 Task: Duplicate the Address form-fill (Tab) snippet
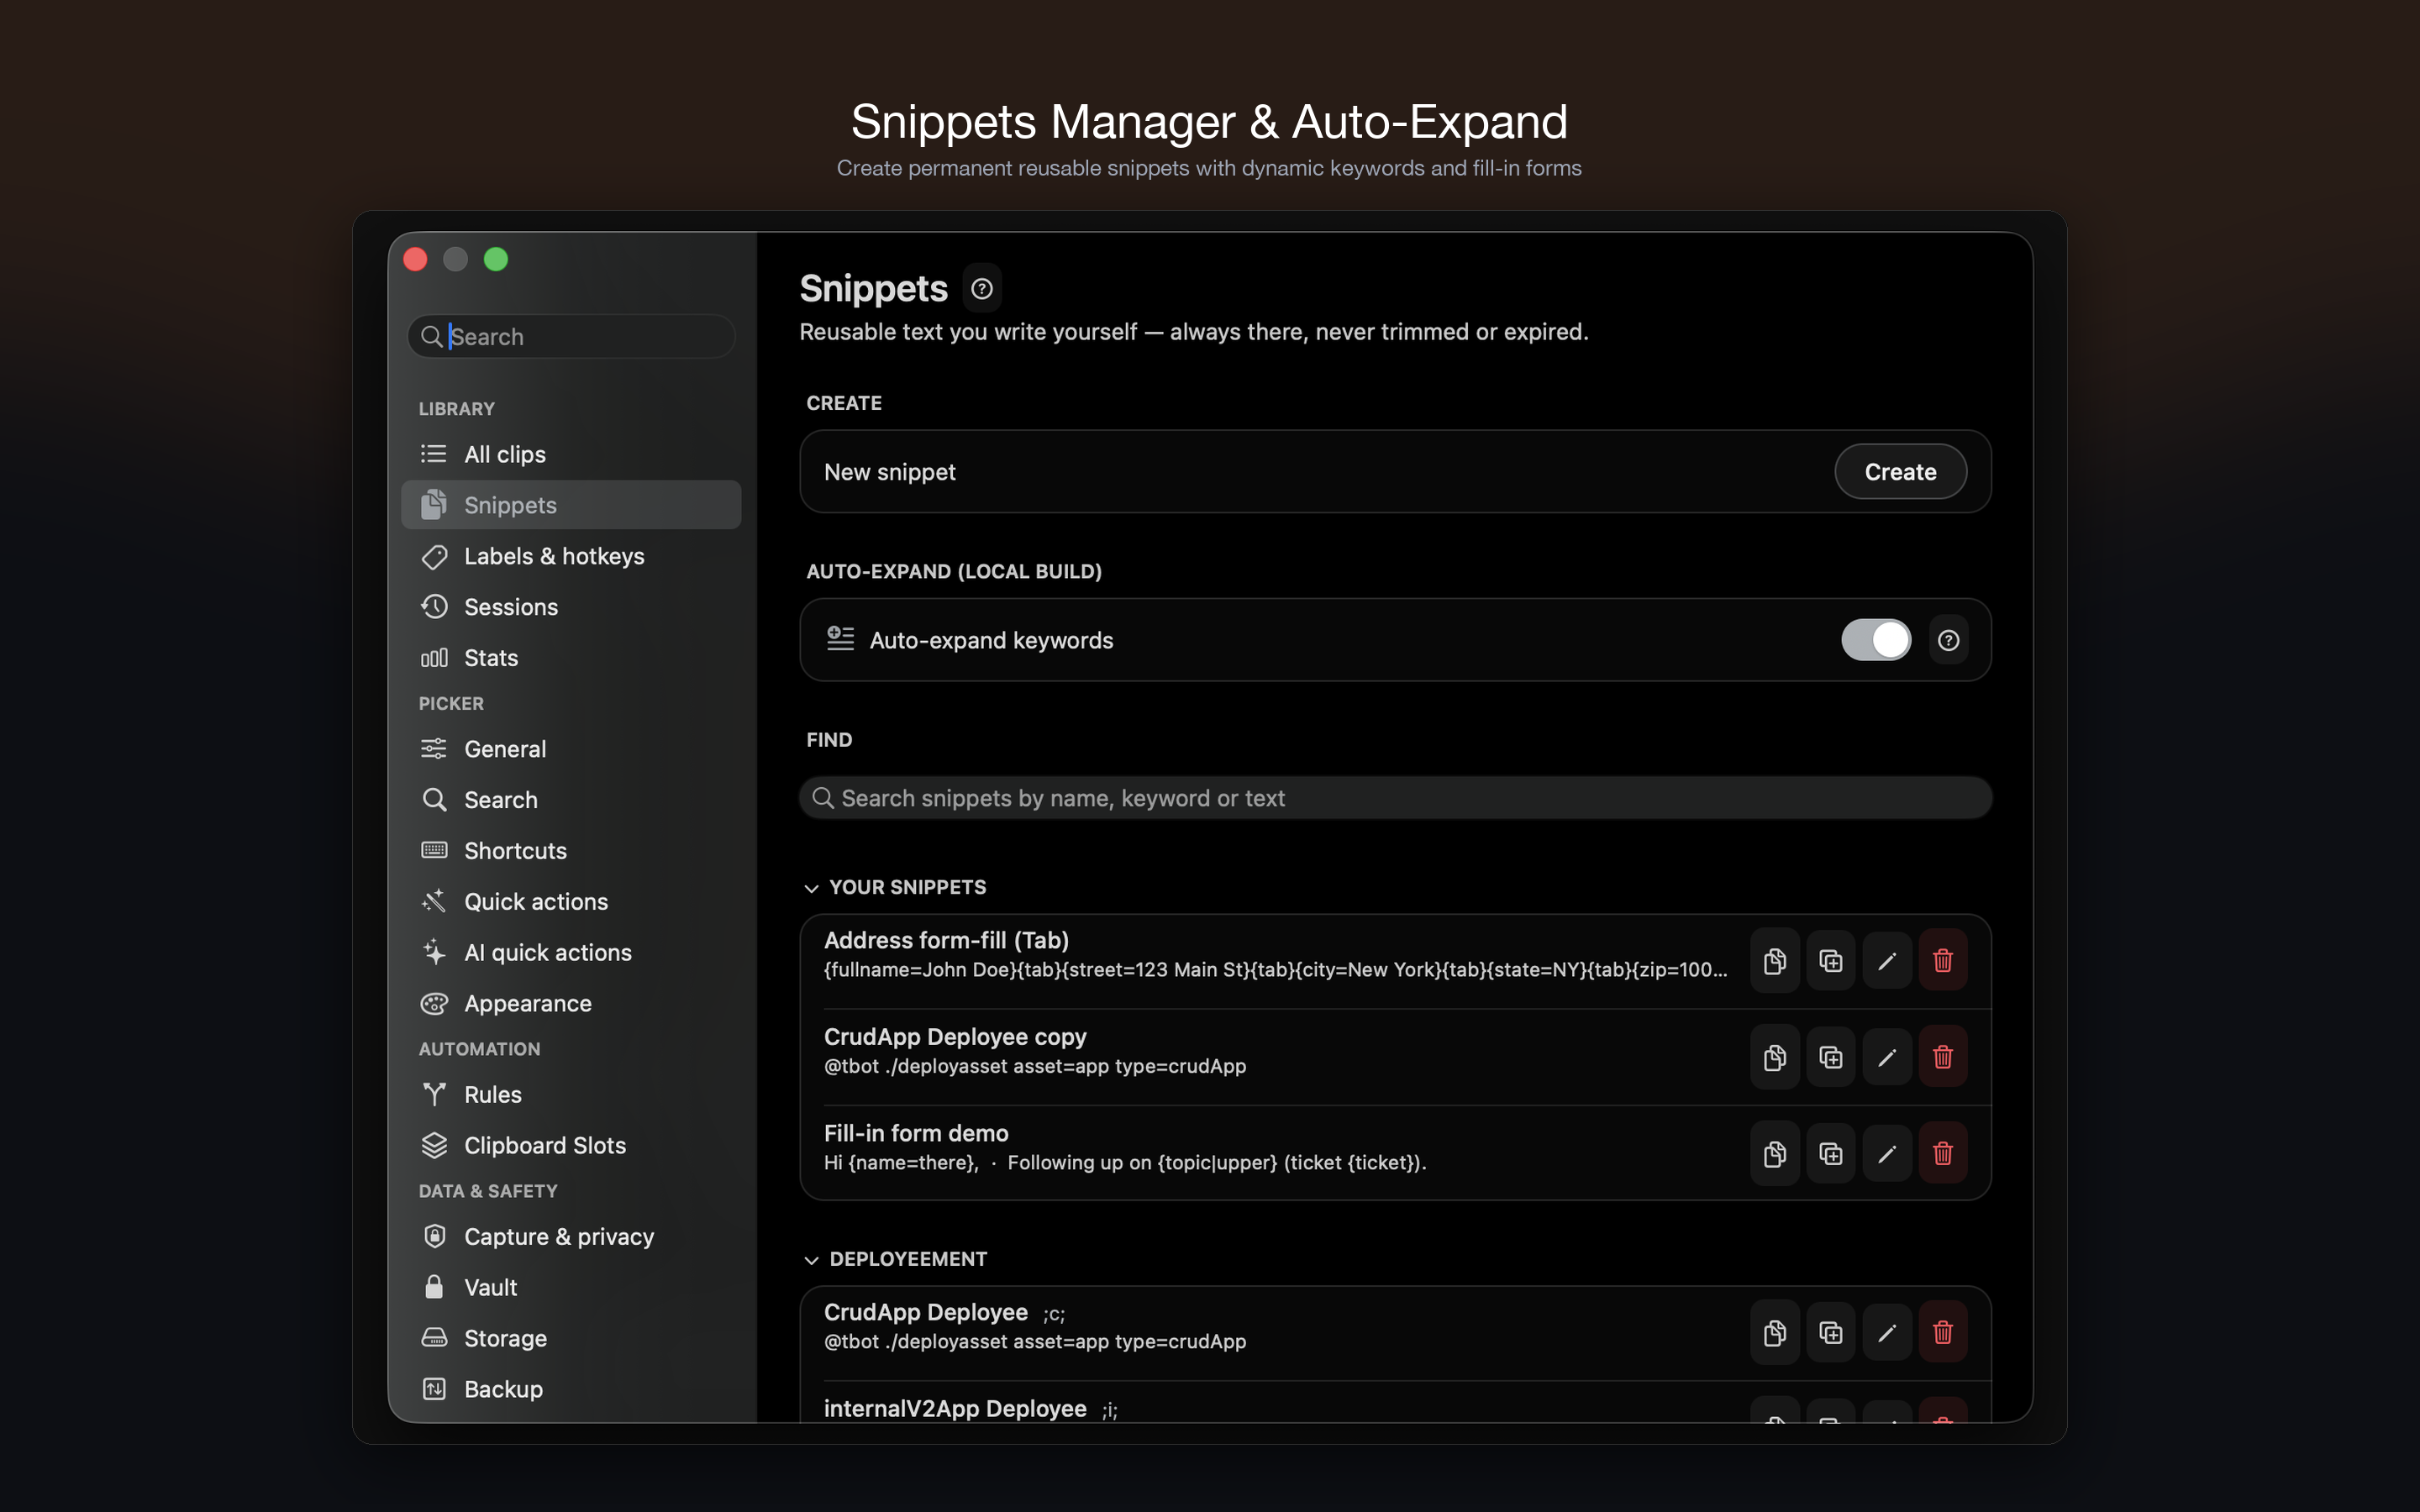tap(1831, 961)
